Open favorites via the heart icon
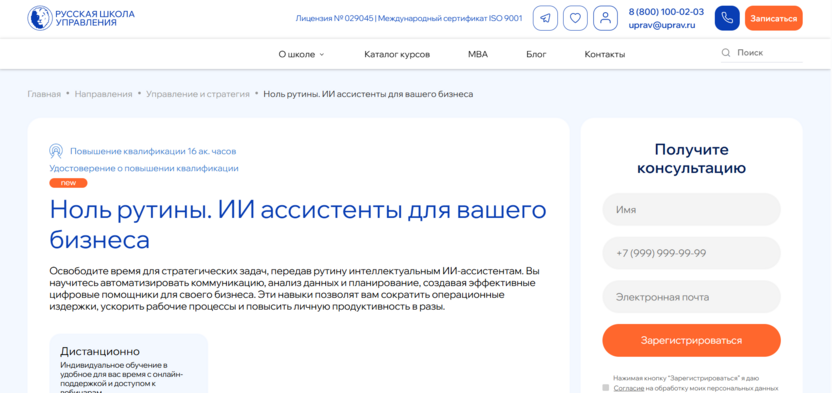 tap(575, 18)
